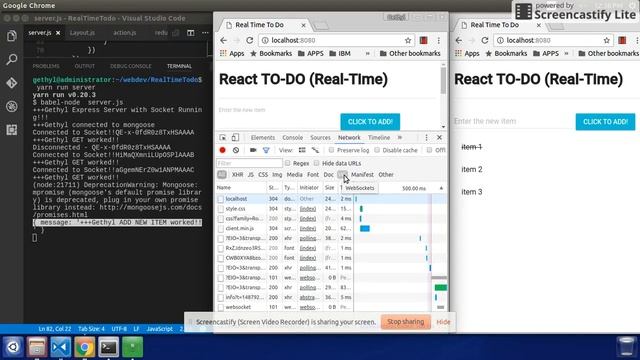The height and width of the screenshot is (360, 640).
Task: Switch to DevTools Sources tab
Action: coord(320,138)
